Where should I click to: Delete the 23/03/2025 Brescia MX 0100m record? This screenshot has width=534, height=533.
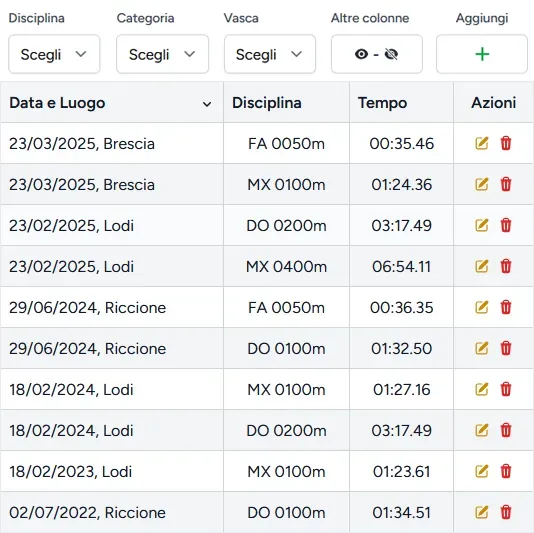pos(506,184)
